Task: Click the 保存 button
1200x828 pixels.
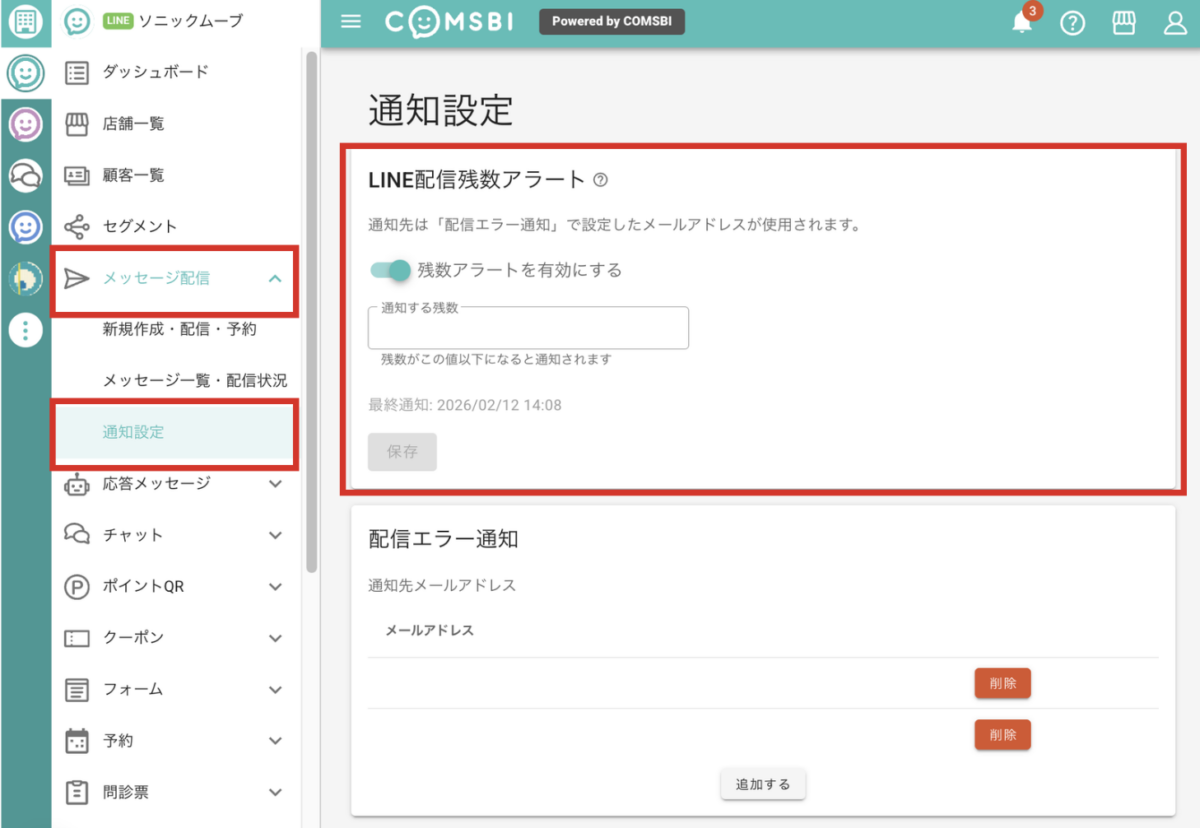Action: point(402,452)
